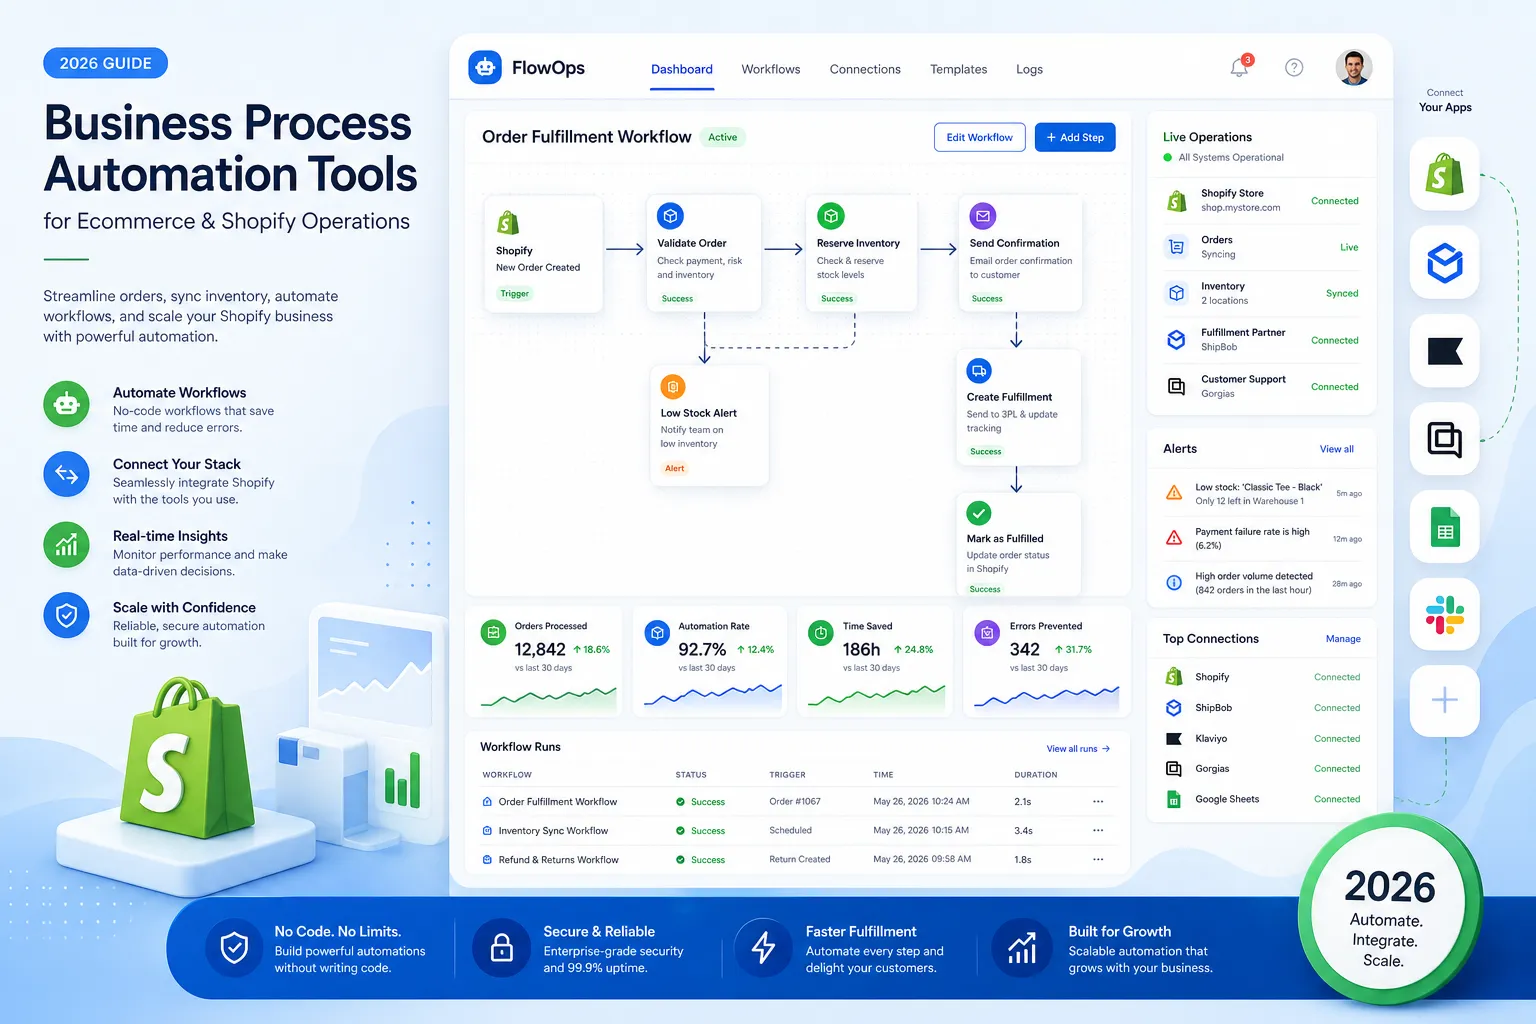Select the Mark as Fulfilled checkmark icon
This screenshot has width=1536, height=1024.
(979, 513)
